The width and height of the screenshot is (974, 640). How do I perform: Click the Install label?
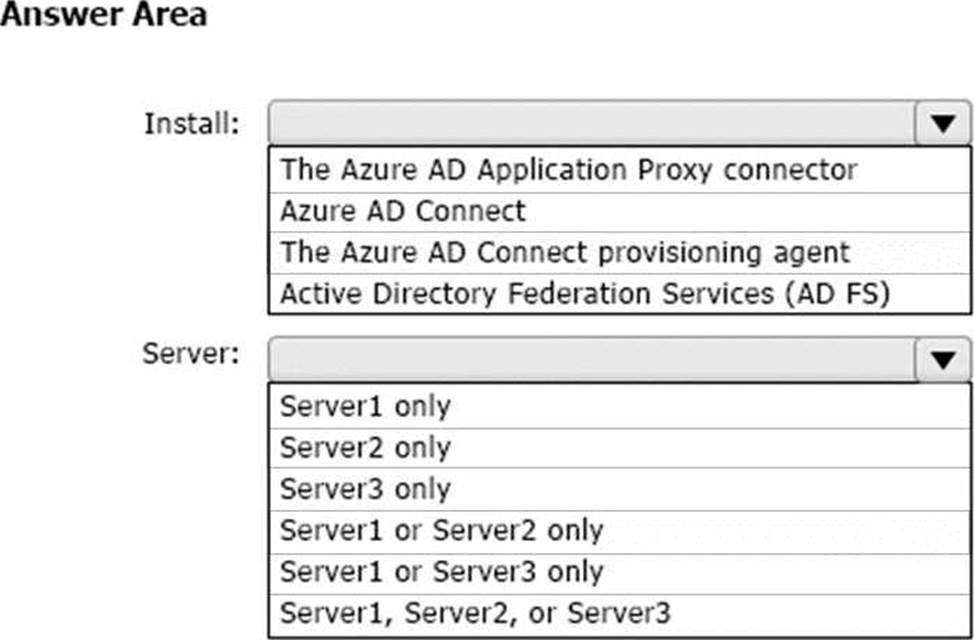coord(191,123)
